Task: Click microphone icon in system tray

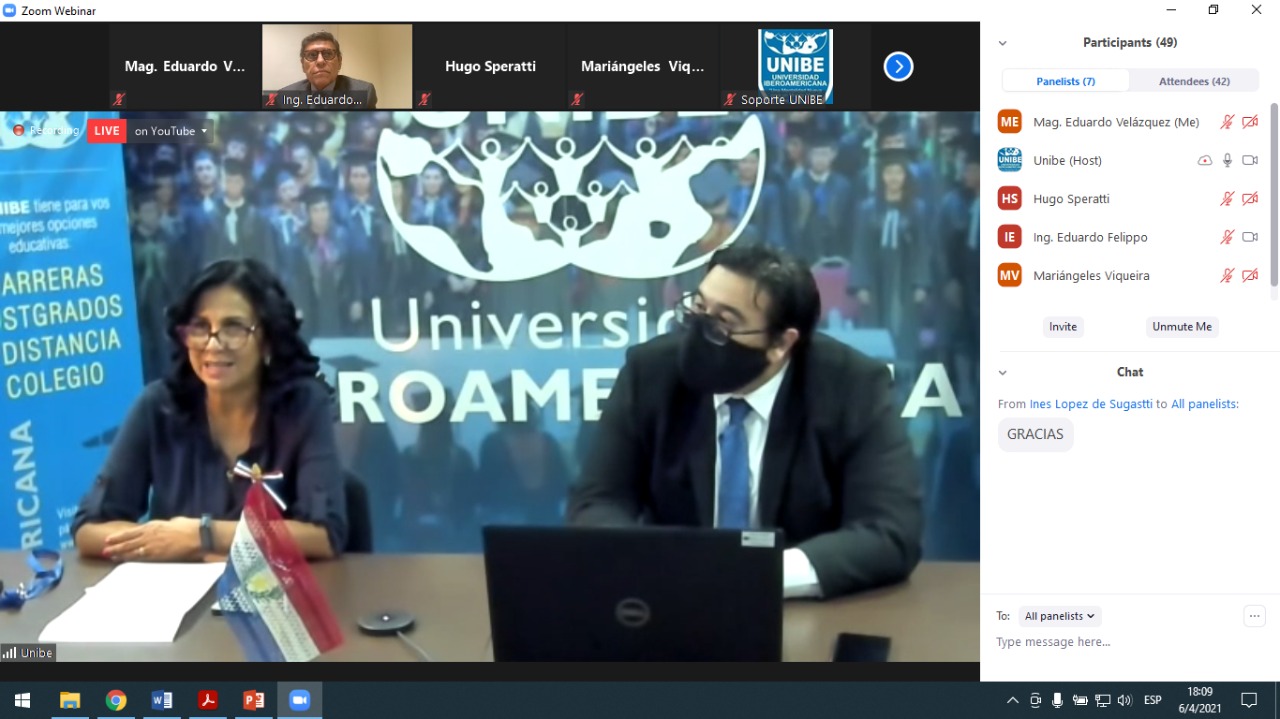Action: [x=1057, y=700]
